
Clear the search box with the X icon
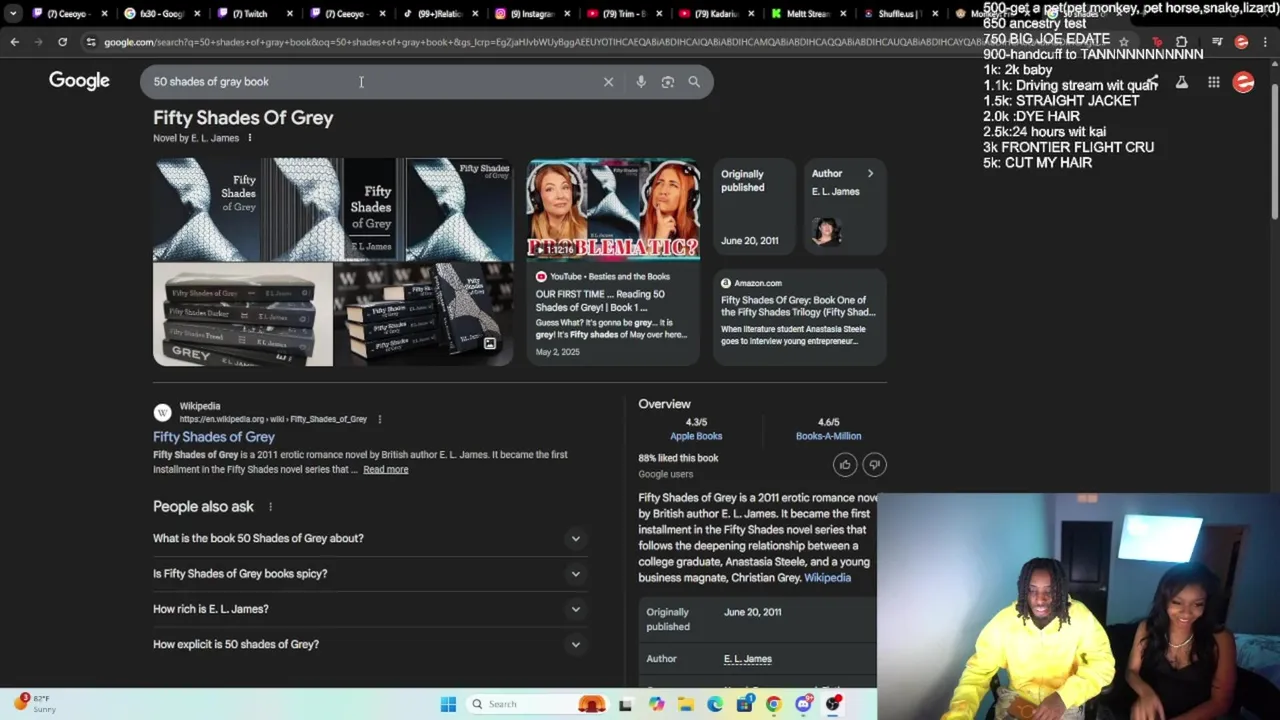point(608,82)
